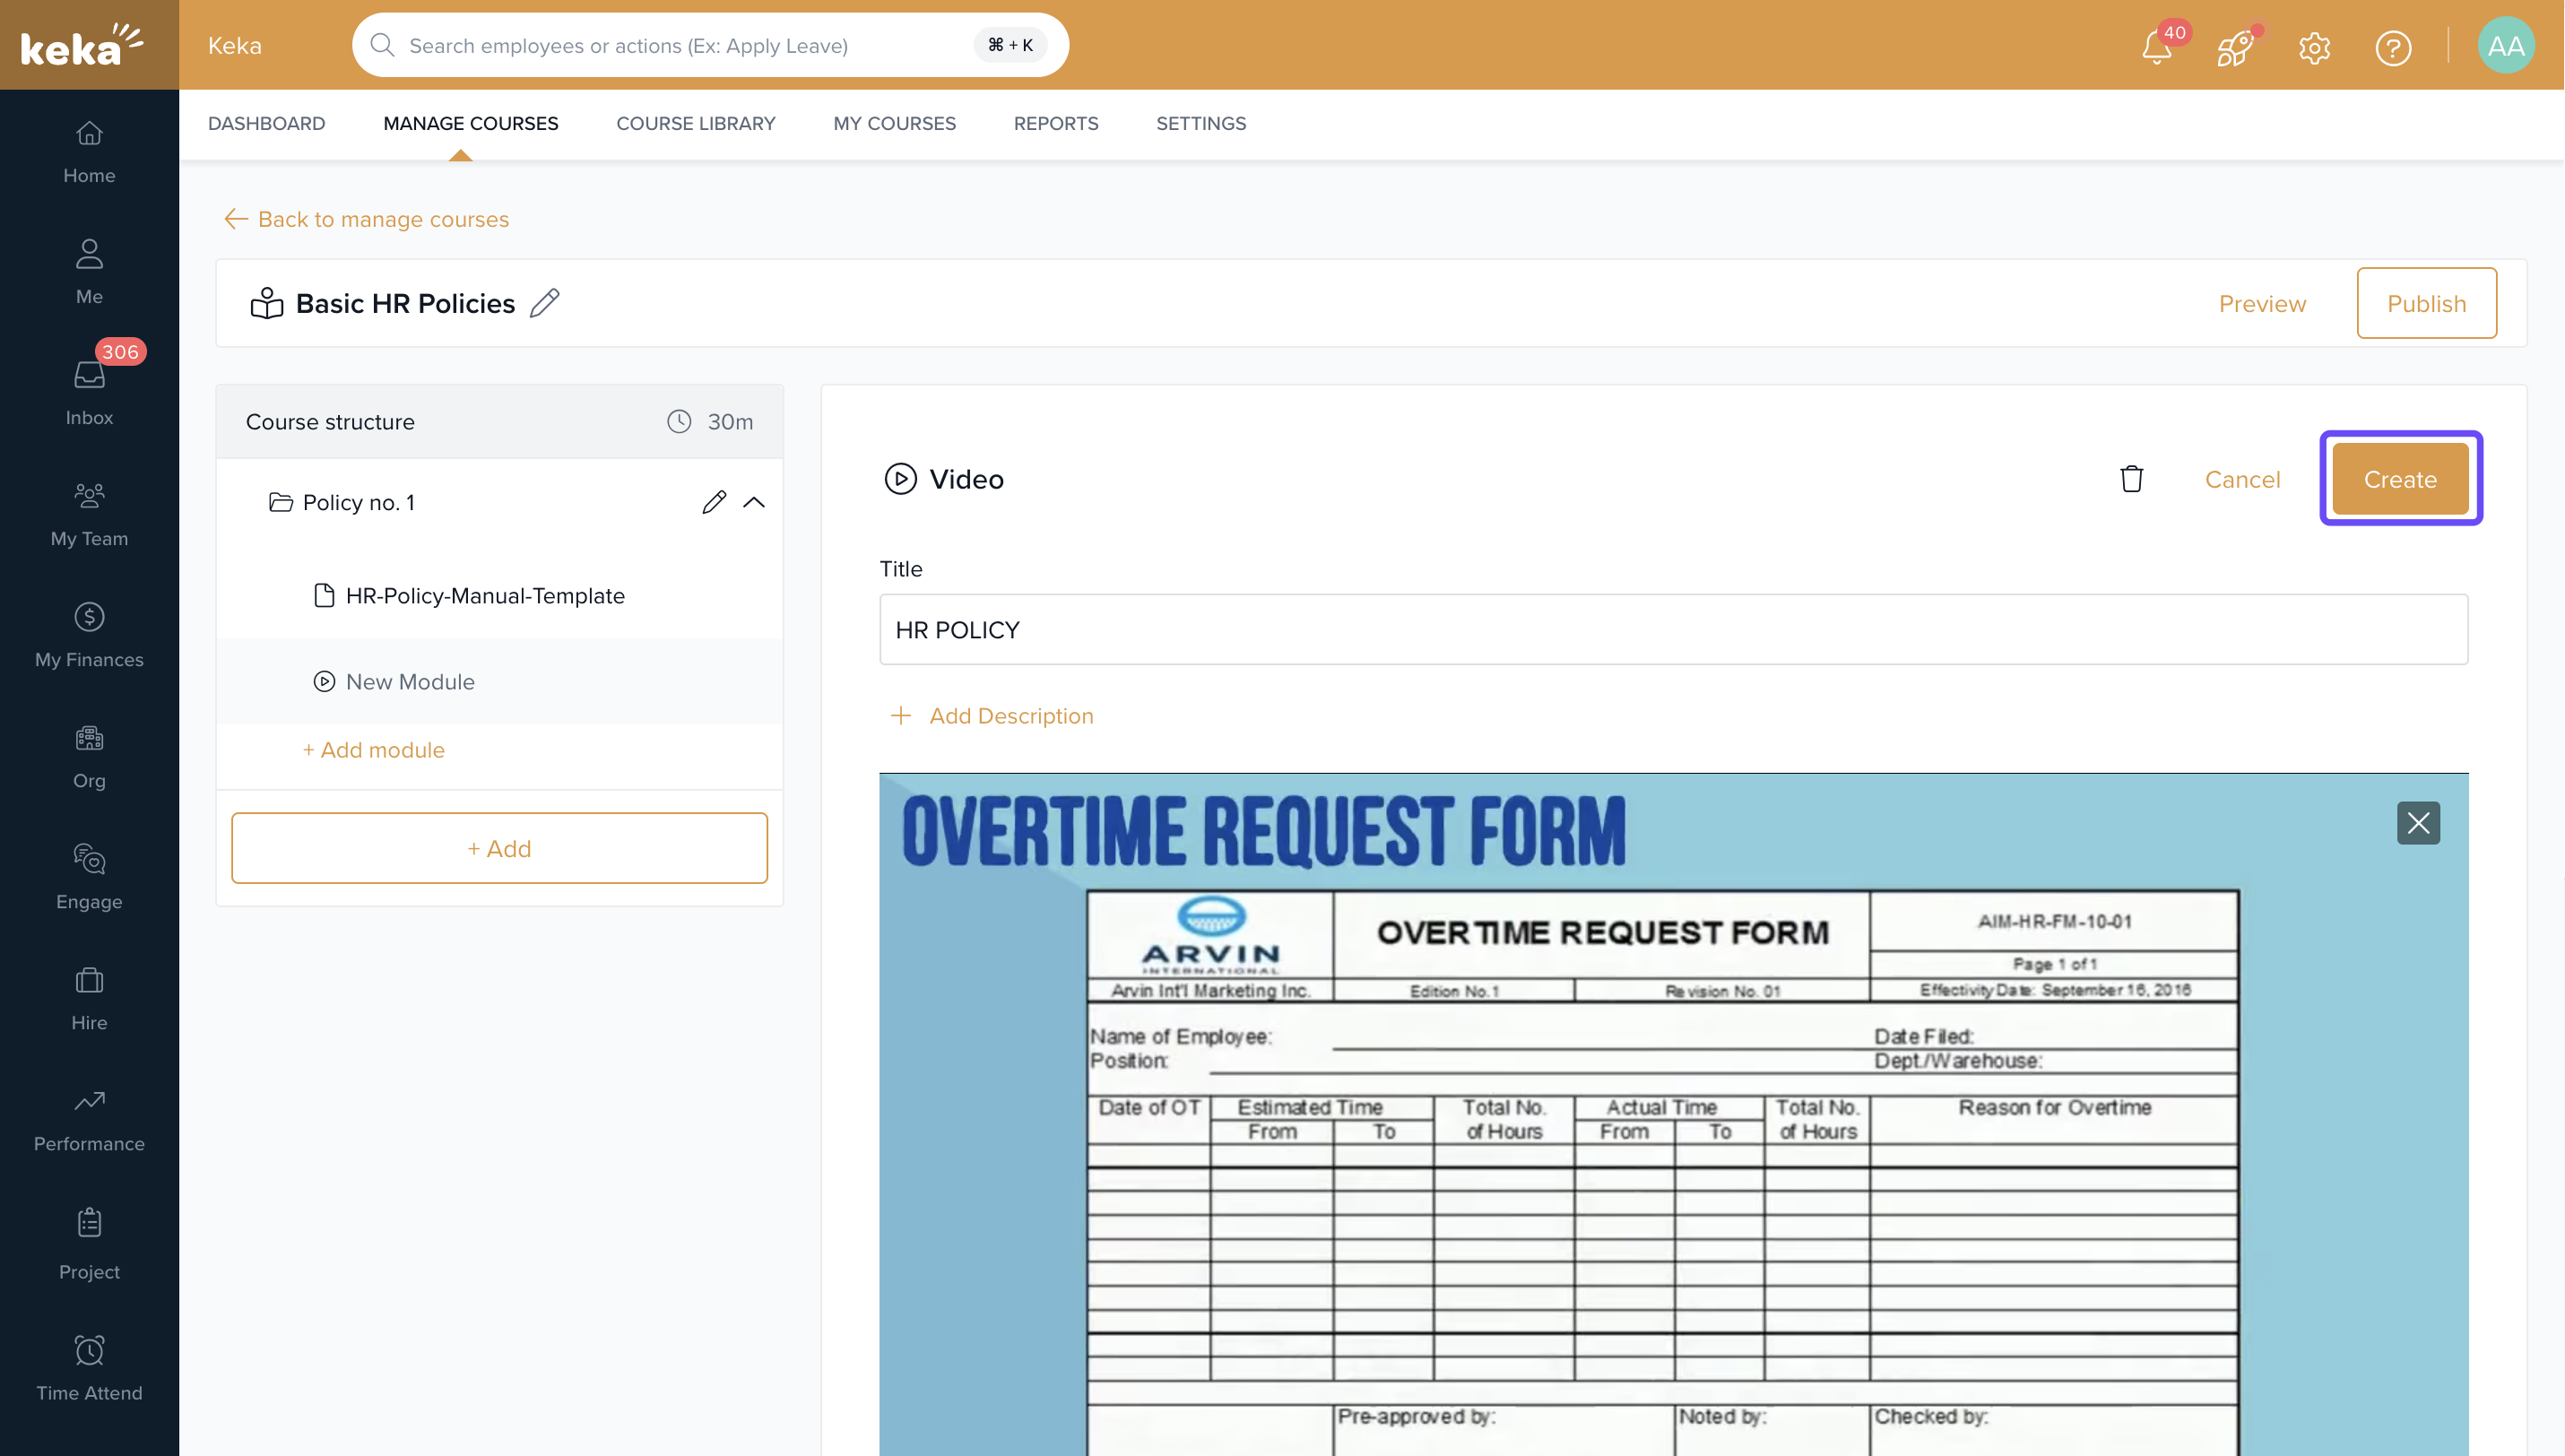Click + Add module link
This screenshot has width=2565, height=1456.
(373, 750)
